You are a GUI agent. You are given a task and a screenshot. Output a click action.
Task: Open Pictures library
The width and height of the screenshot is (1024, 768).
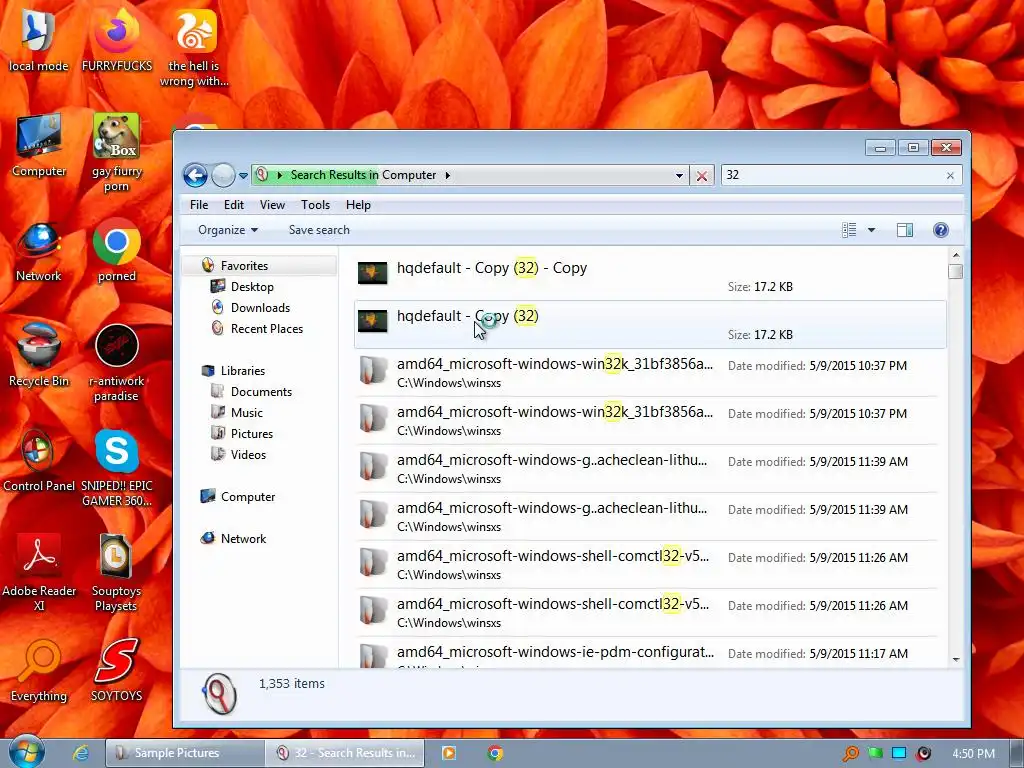point(251,434)
